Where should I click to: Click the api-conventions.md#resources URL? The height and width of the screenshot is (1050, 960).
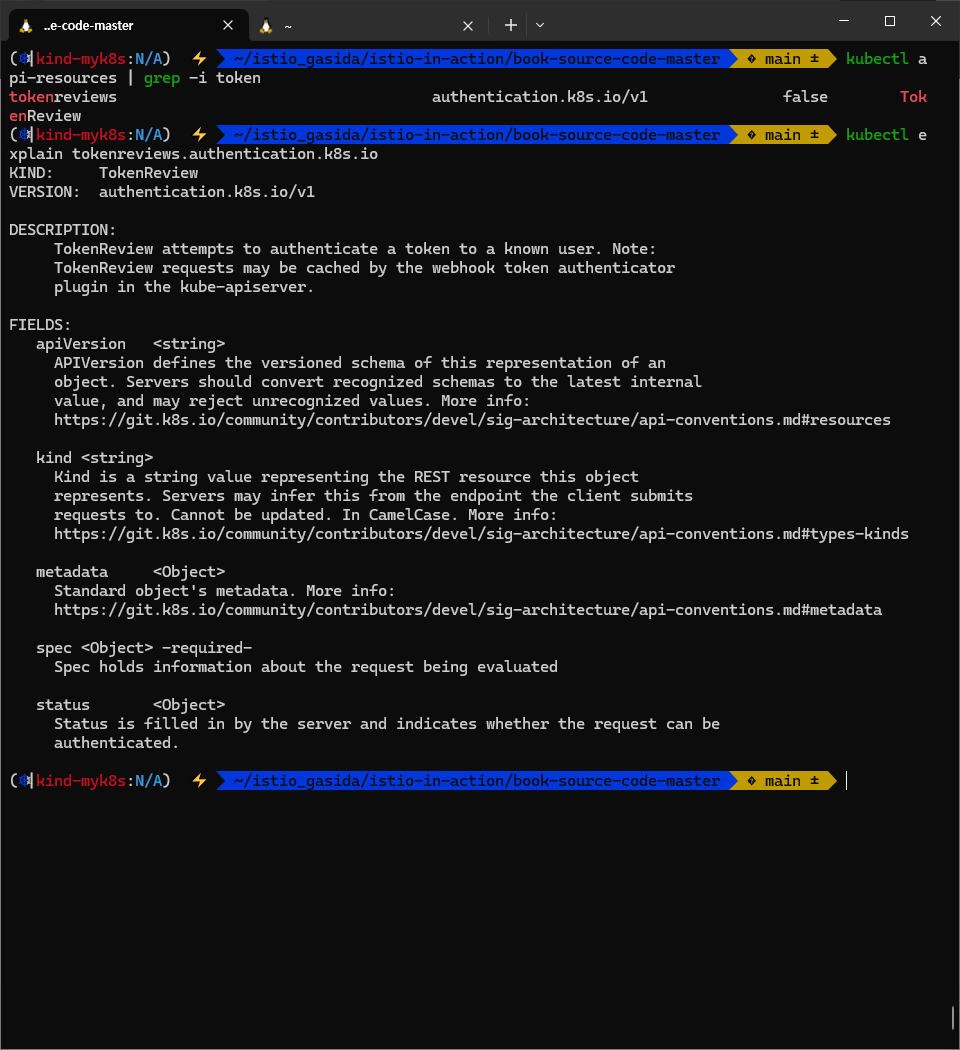click(472, 420)
